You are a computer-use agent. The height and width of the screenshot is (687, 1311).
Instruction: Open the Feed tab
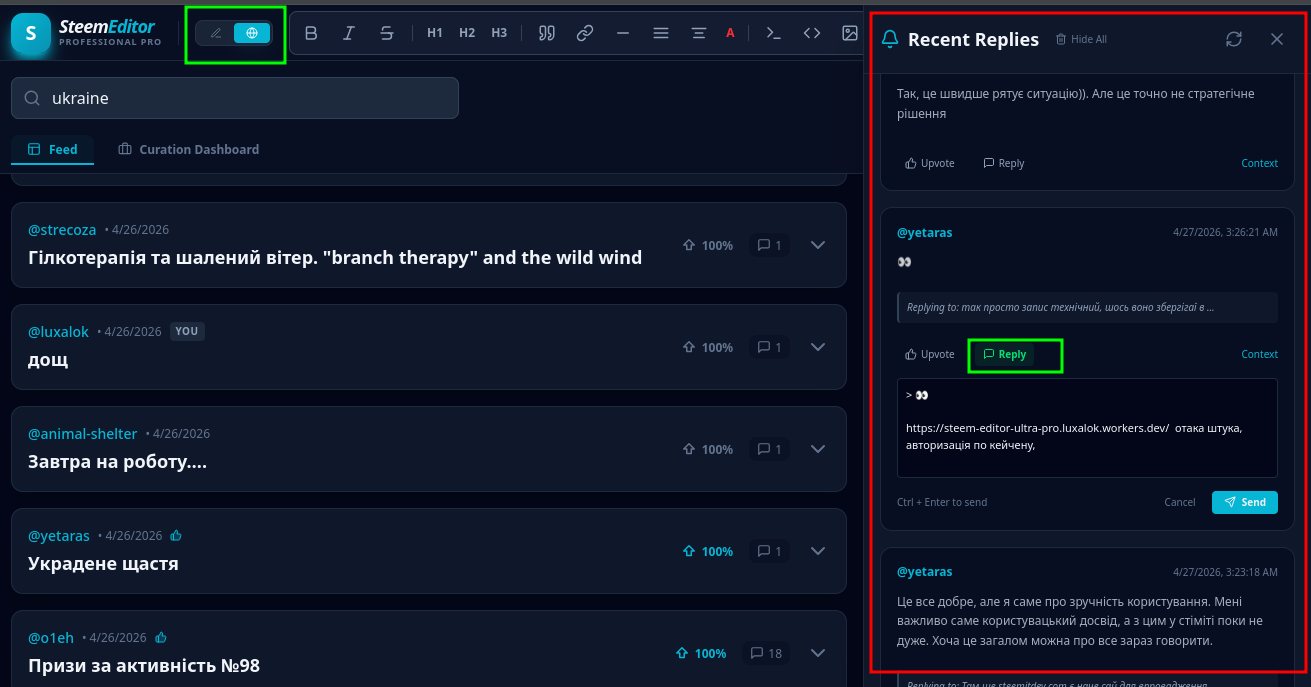point(53,149)
